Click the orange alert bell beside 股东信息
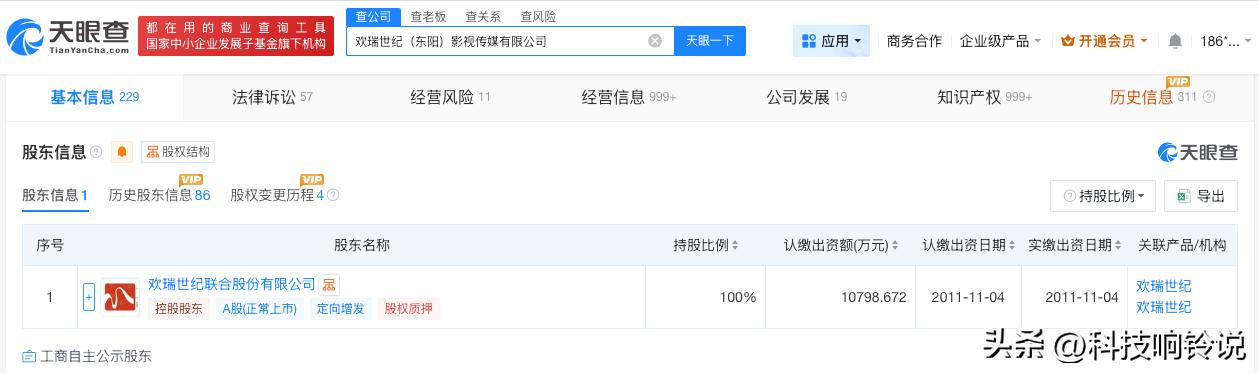This screenshot has width=1259, height=373. pos(122,152)
